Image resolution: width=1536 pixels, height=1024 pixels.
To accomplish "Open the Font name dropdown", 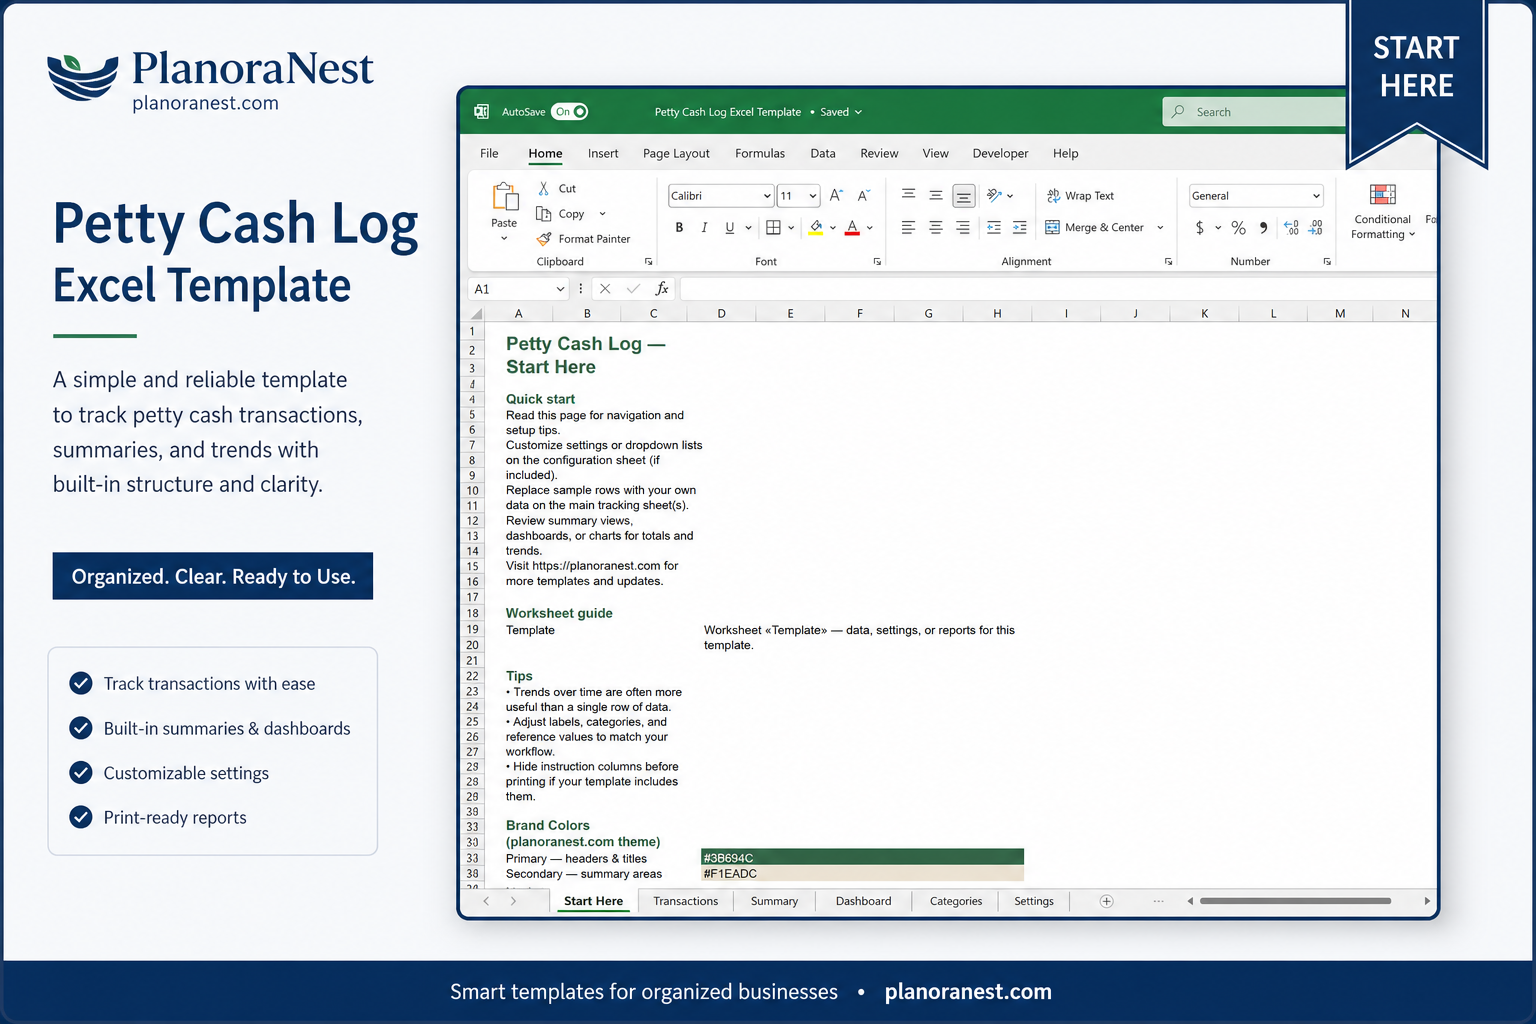I will [767, 196].
